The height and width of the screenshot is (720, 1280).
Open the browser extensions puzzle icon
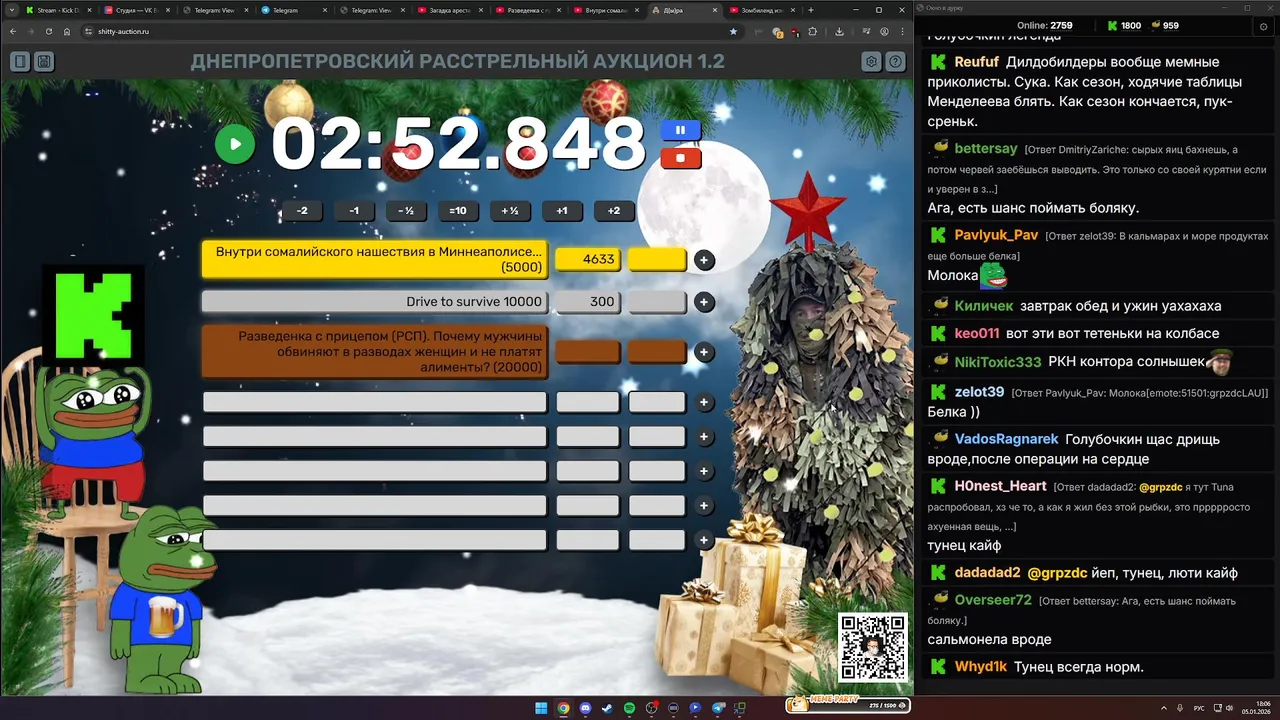click(813, 31)
